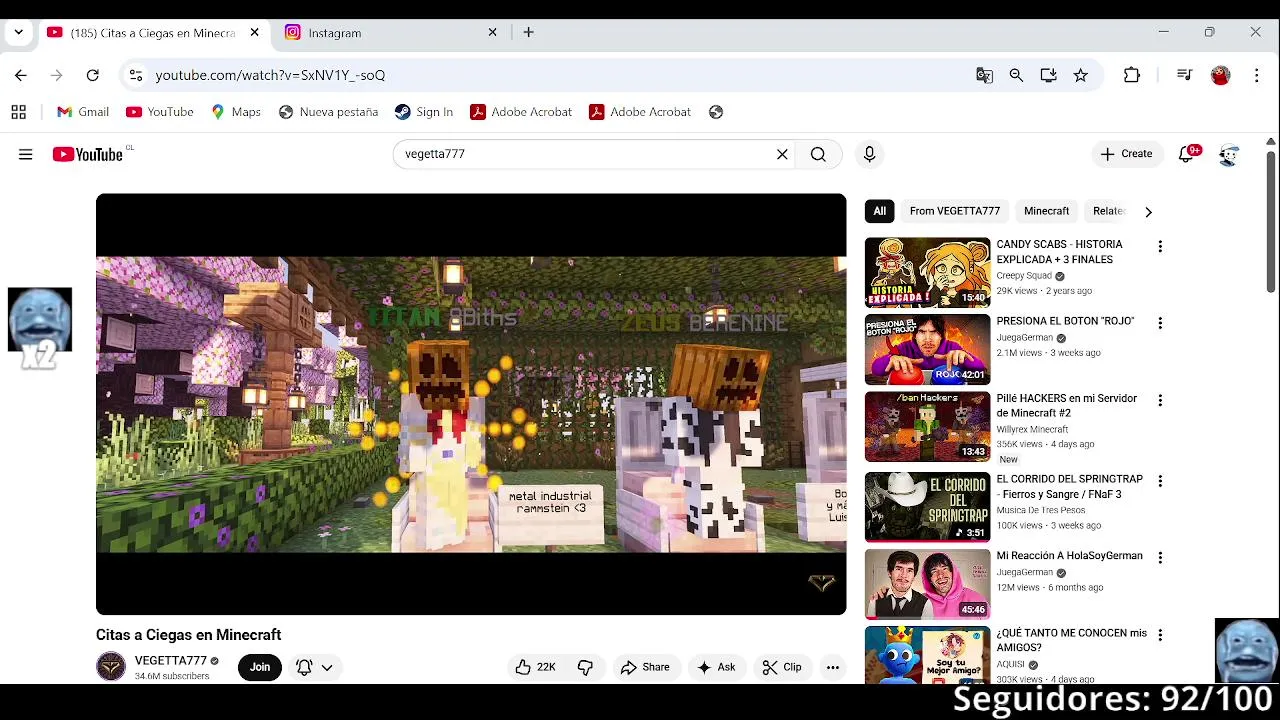This screenshot has width=1280, height=720.
Task: Open browser zoom magnifier icon
Action: click(1017, 75)
